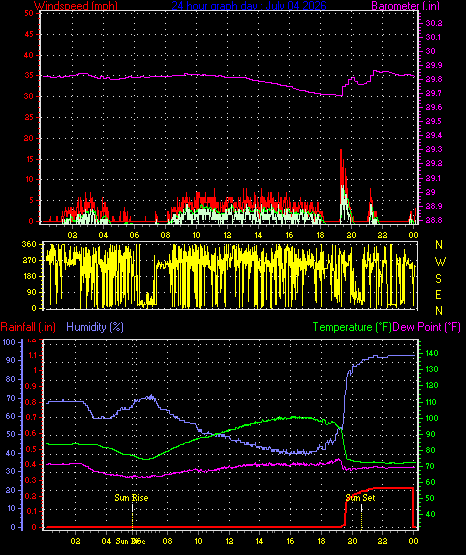
Task: Click the '110' temperature axis value
Action: (431, 402)
